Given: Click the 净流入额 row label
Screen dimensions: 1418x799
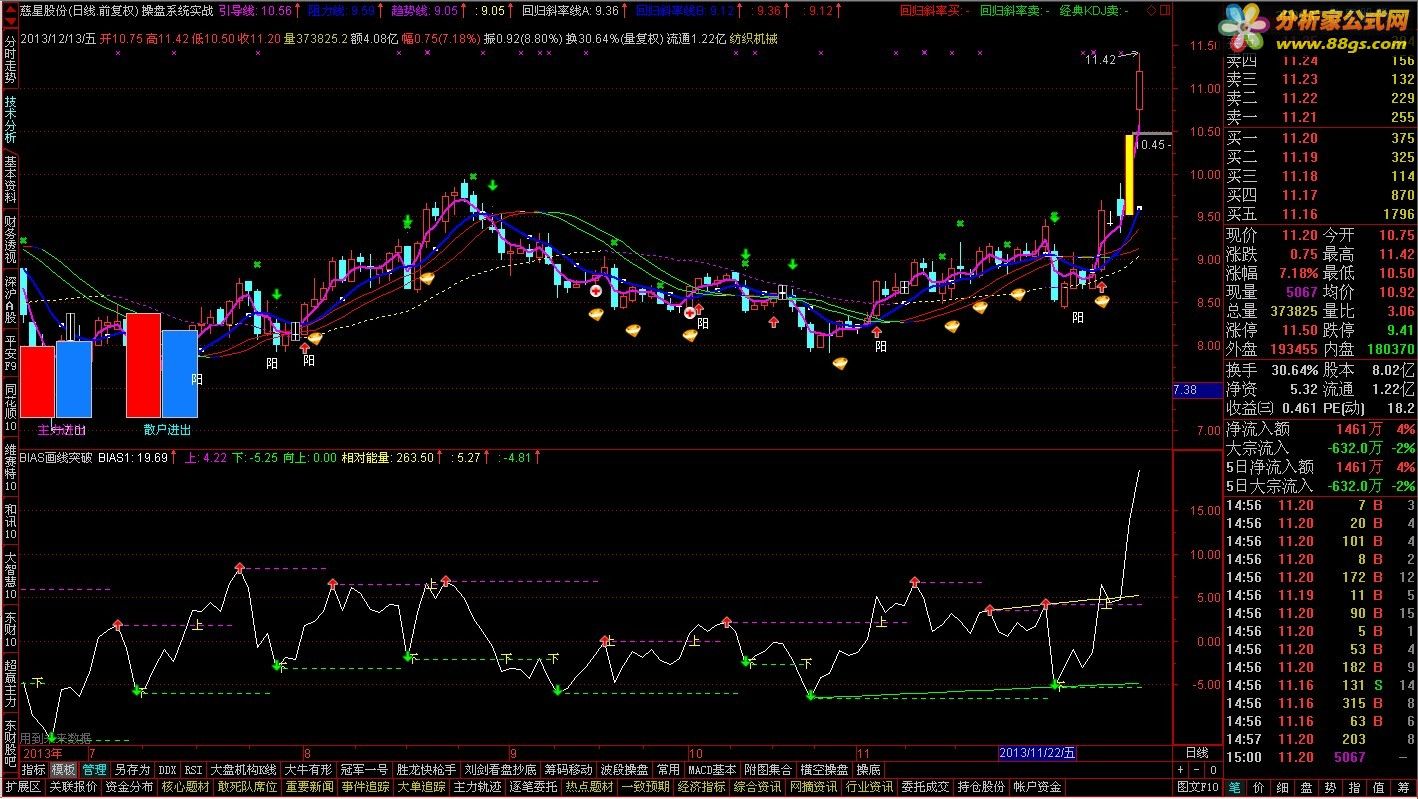Looking at the screenshot, I should click(1258, 430).
